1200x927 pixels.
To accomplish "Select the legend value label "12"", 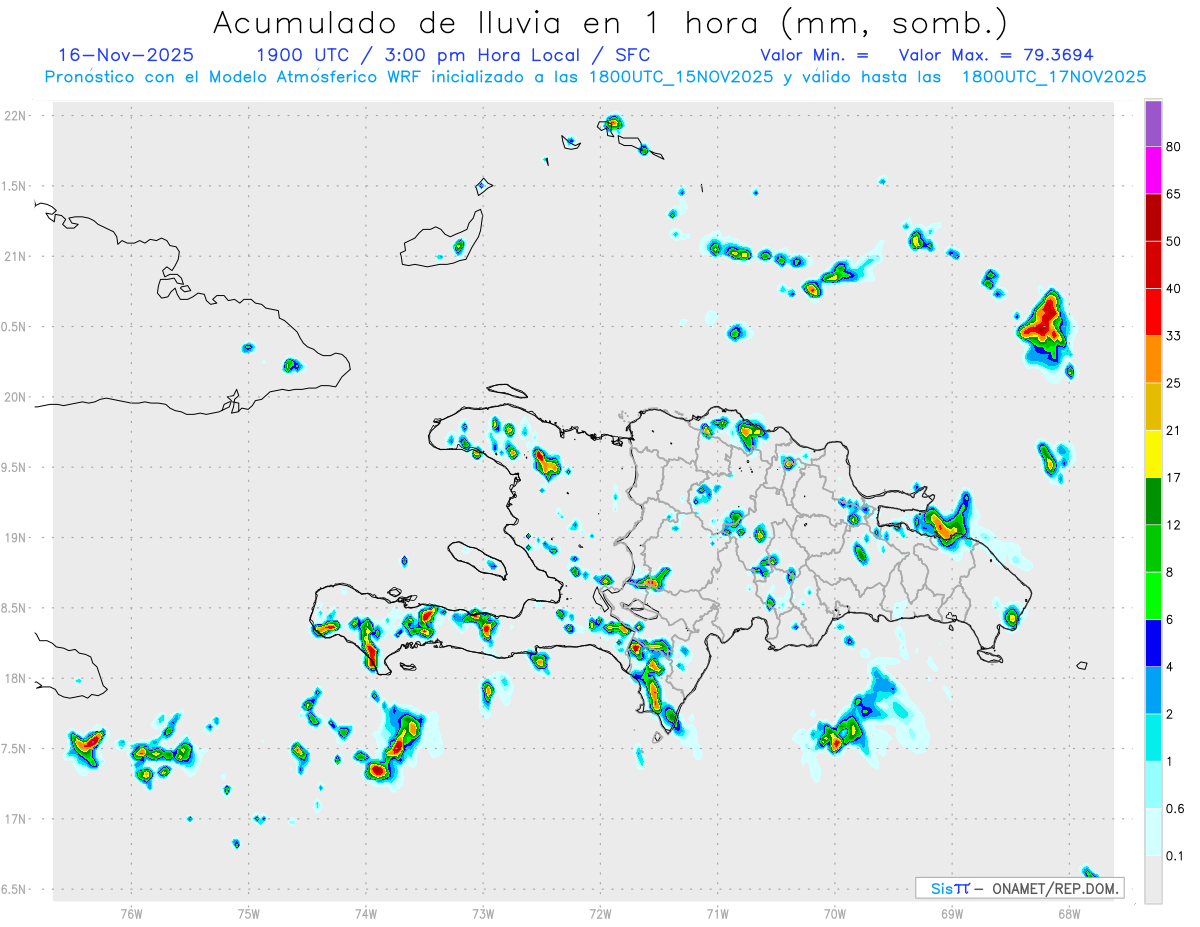I will point(1174,525).
